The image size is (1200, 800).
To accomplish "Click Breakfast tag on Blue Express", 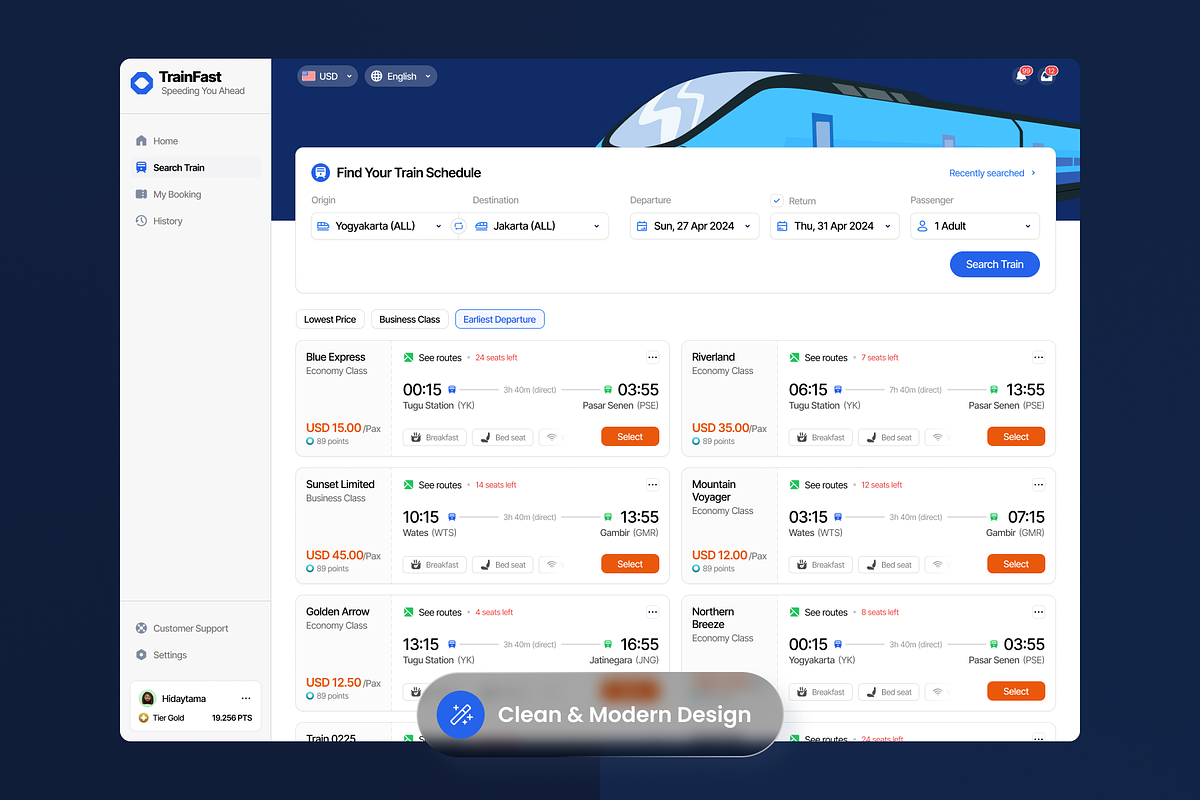I will click(435, 437).
